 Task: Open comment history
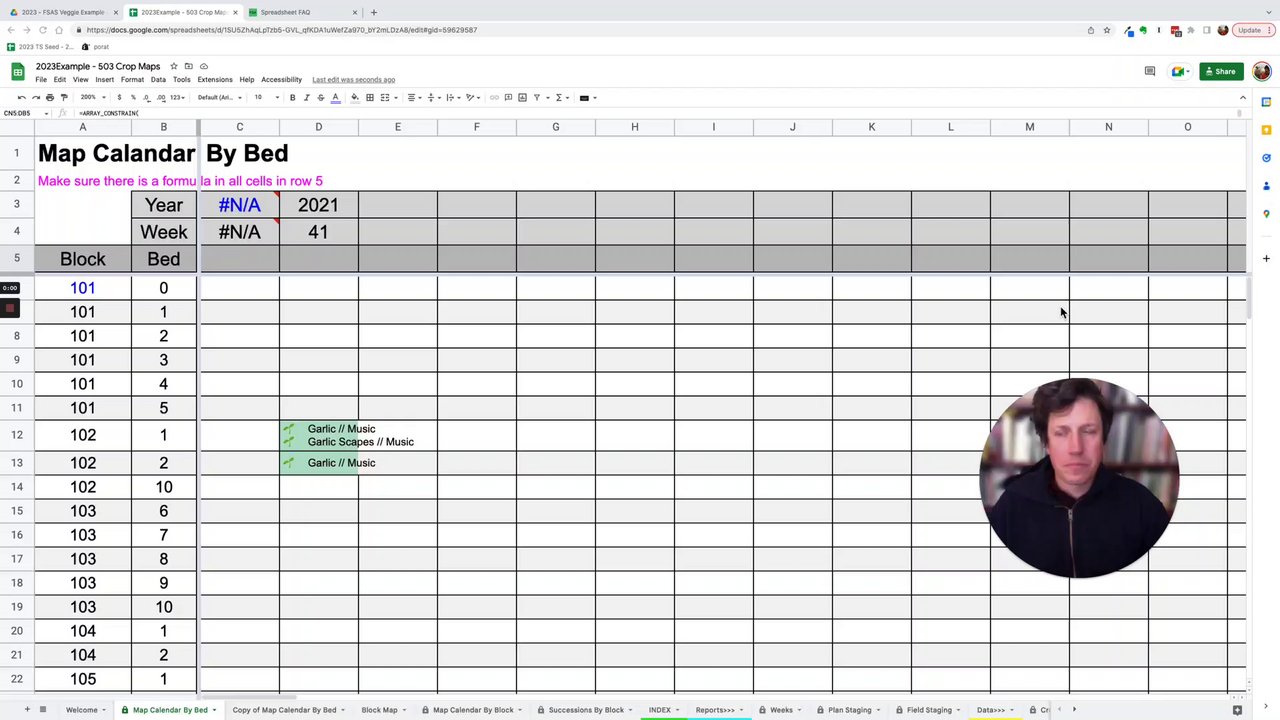point(1150,71)
